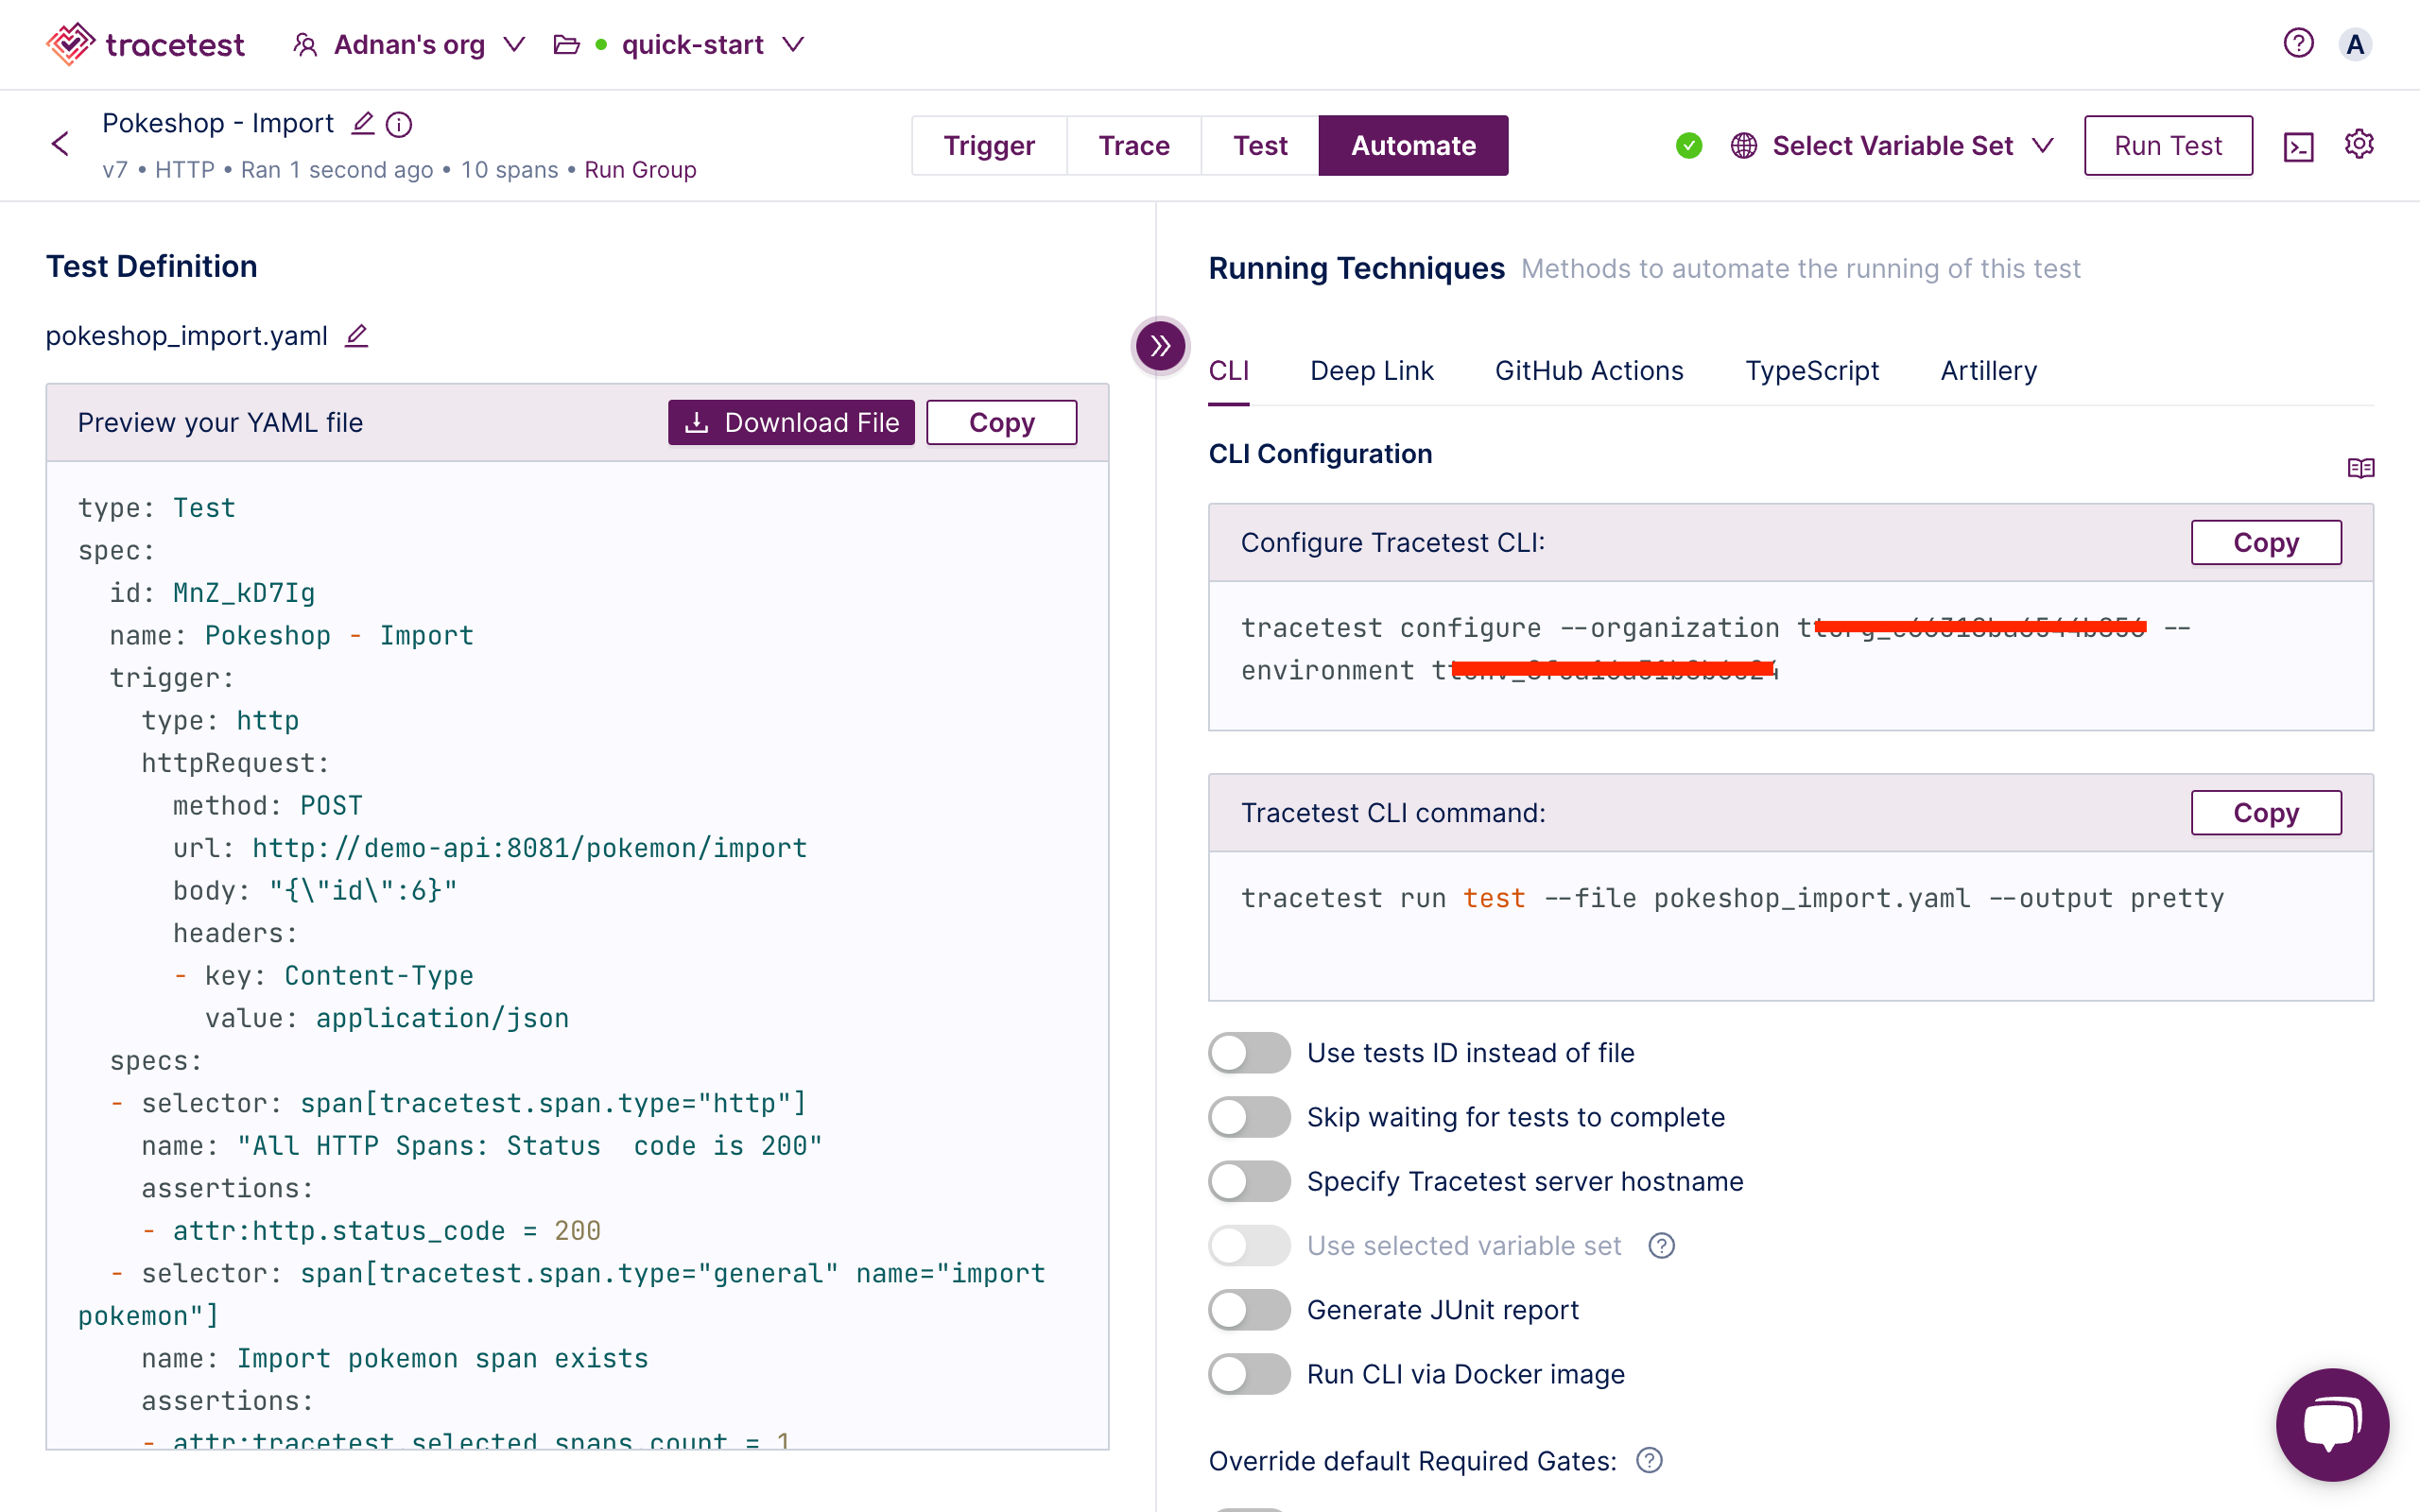Viewport: 2420px width, 1512px height.
Task: Click the id: MnZ_kD7Ig line
Action: [212, 593]
